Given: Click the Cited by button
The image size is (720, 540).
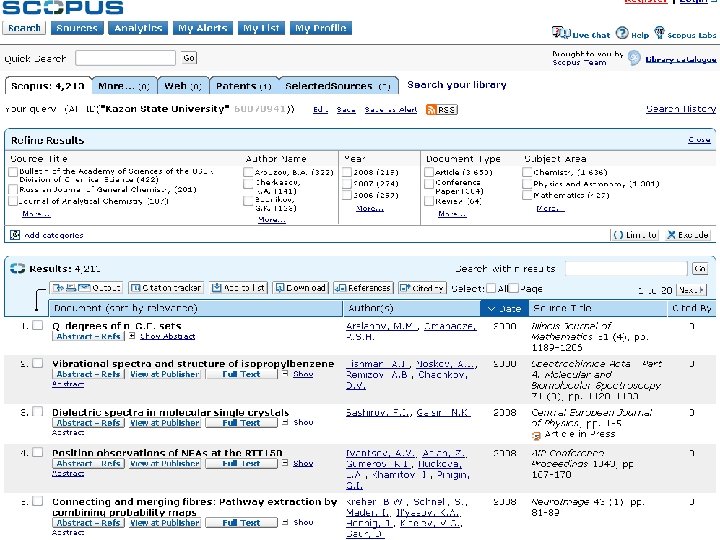Looking at the screenshot, I should coord(422,288).
